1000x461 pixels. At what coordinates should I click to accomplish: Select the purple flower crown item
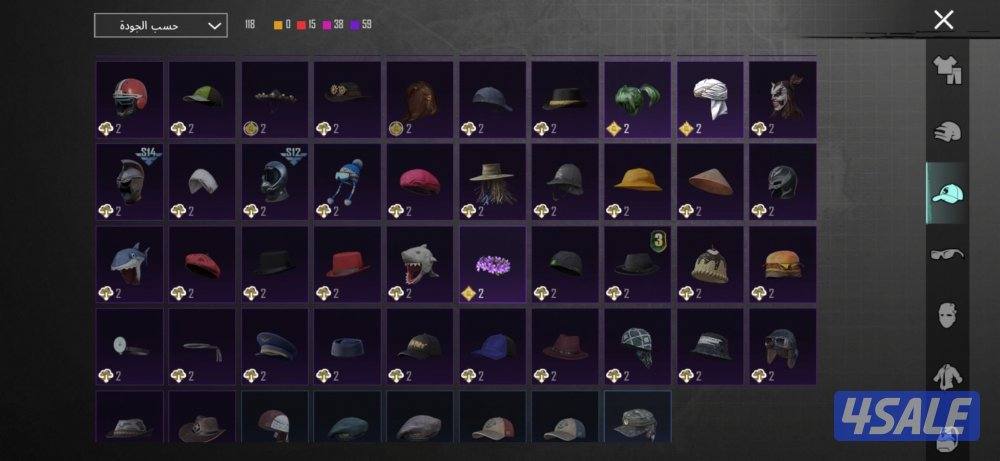point(492,264)
